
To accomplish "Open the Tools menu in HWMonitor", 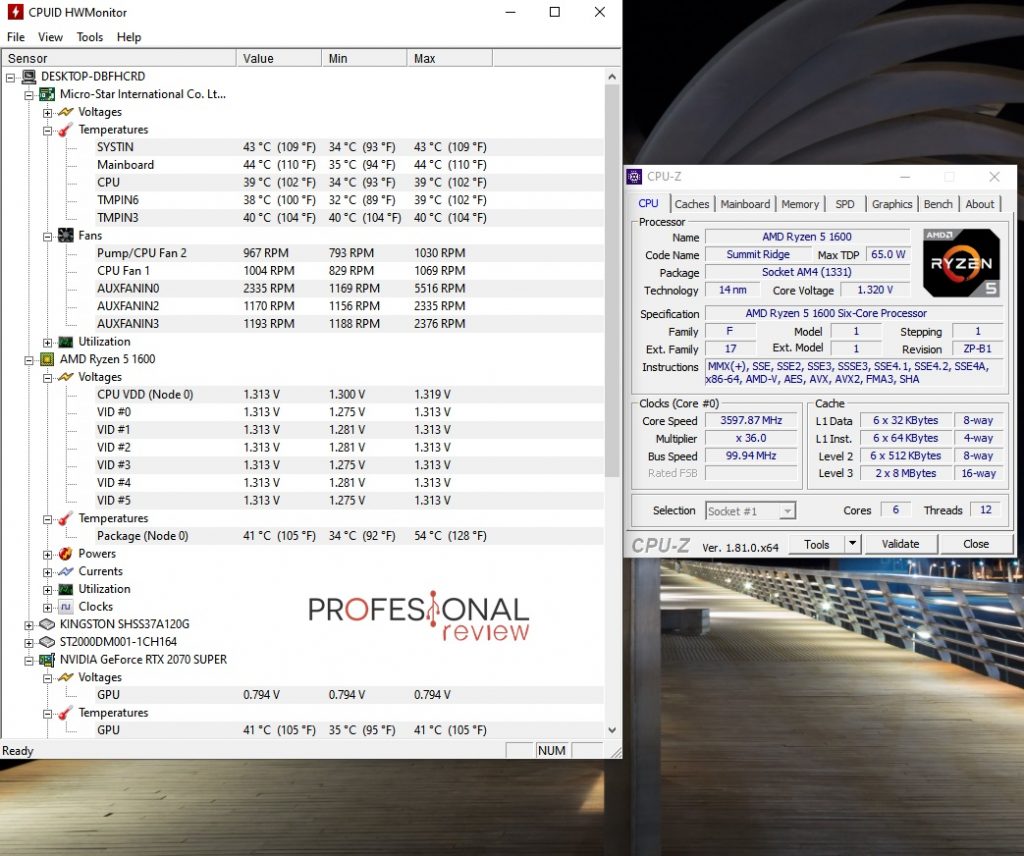I will pyautogui.click(x=89, y=37).
